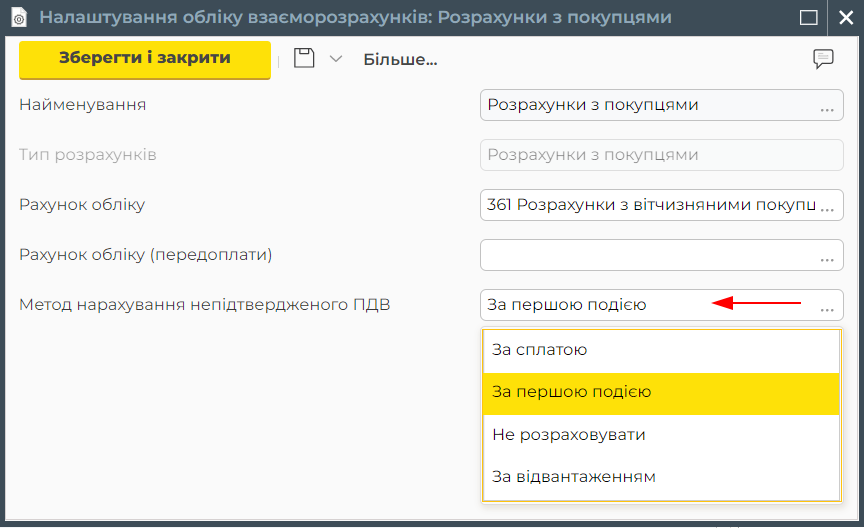Maximize the settings dialog window
864x528 pixels.
coord(809,17)
